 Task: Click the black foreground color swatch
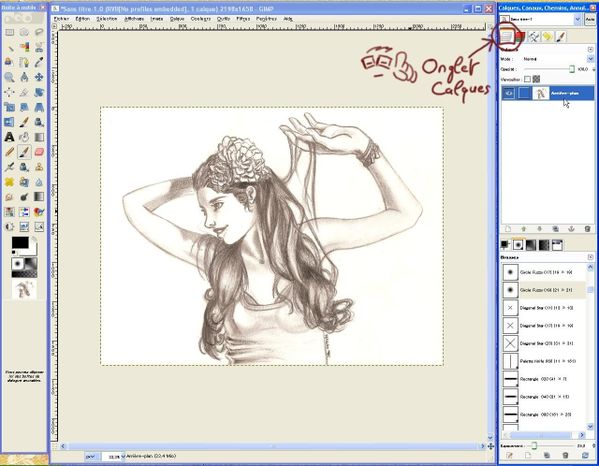tap(20, 243)
